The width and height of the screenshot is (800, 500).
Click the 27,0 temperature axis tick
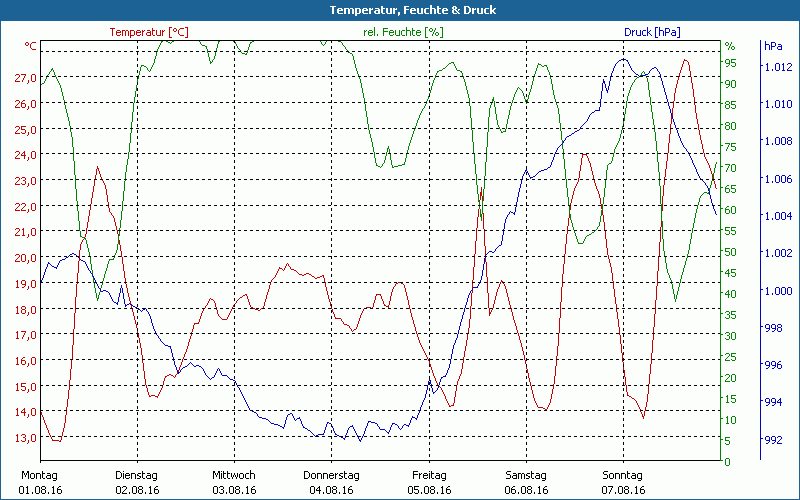25,78
